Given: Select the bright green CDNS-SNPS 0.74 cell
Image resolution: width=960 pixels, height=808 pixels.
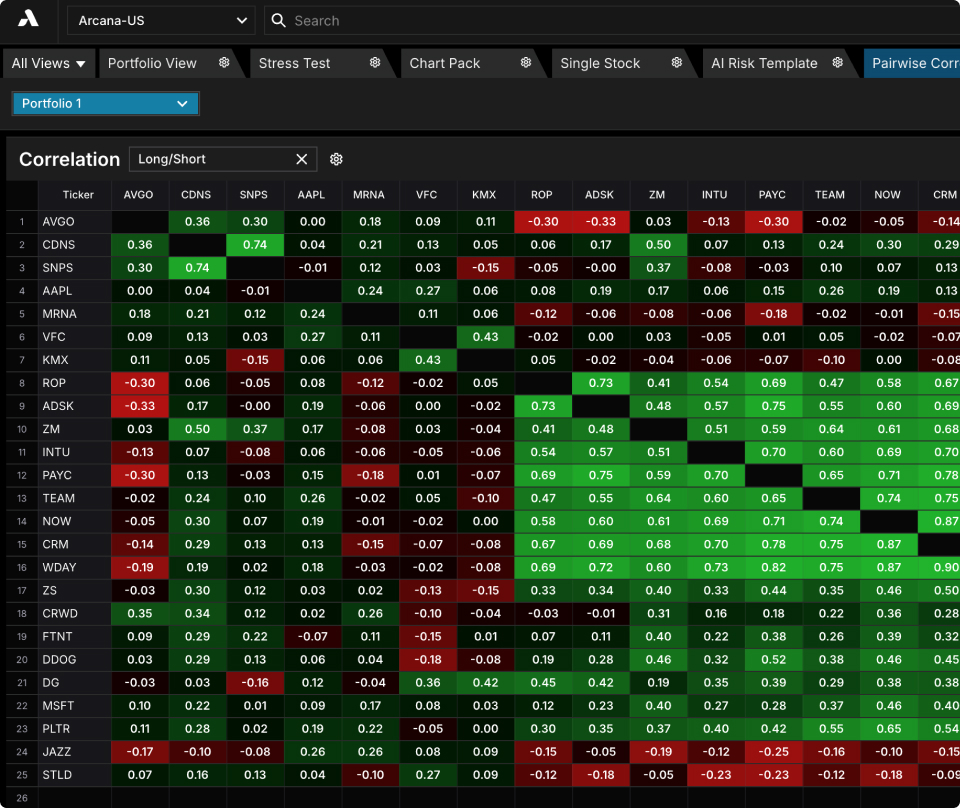Looking at the screenshot, I should click(255, 245).
